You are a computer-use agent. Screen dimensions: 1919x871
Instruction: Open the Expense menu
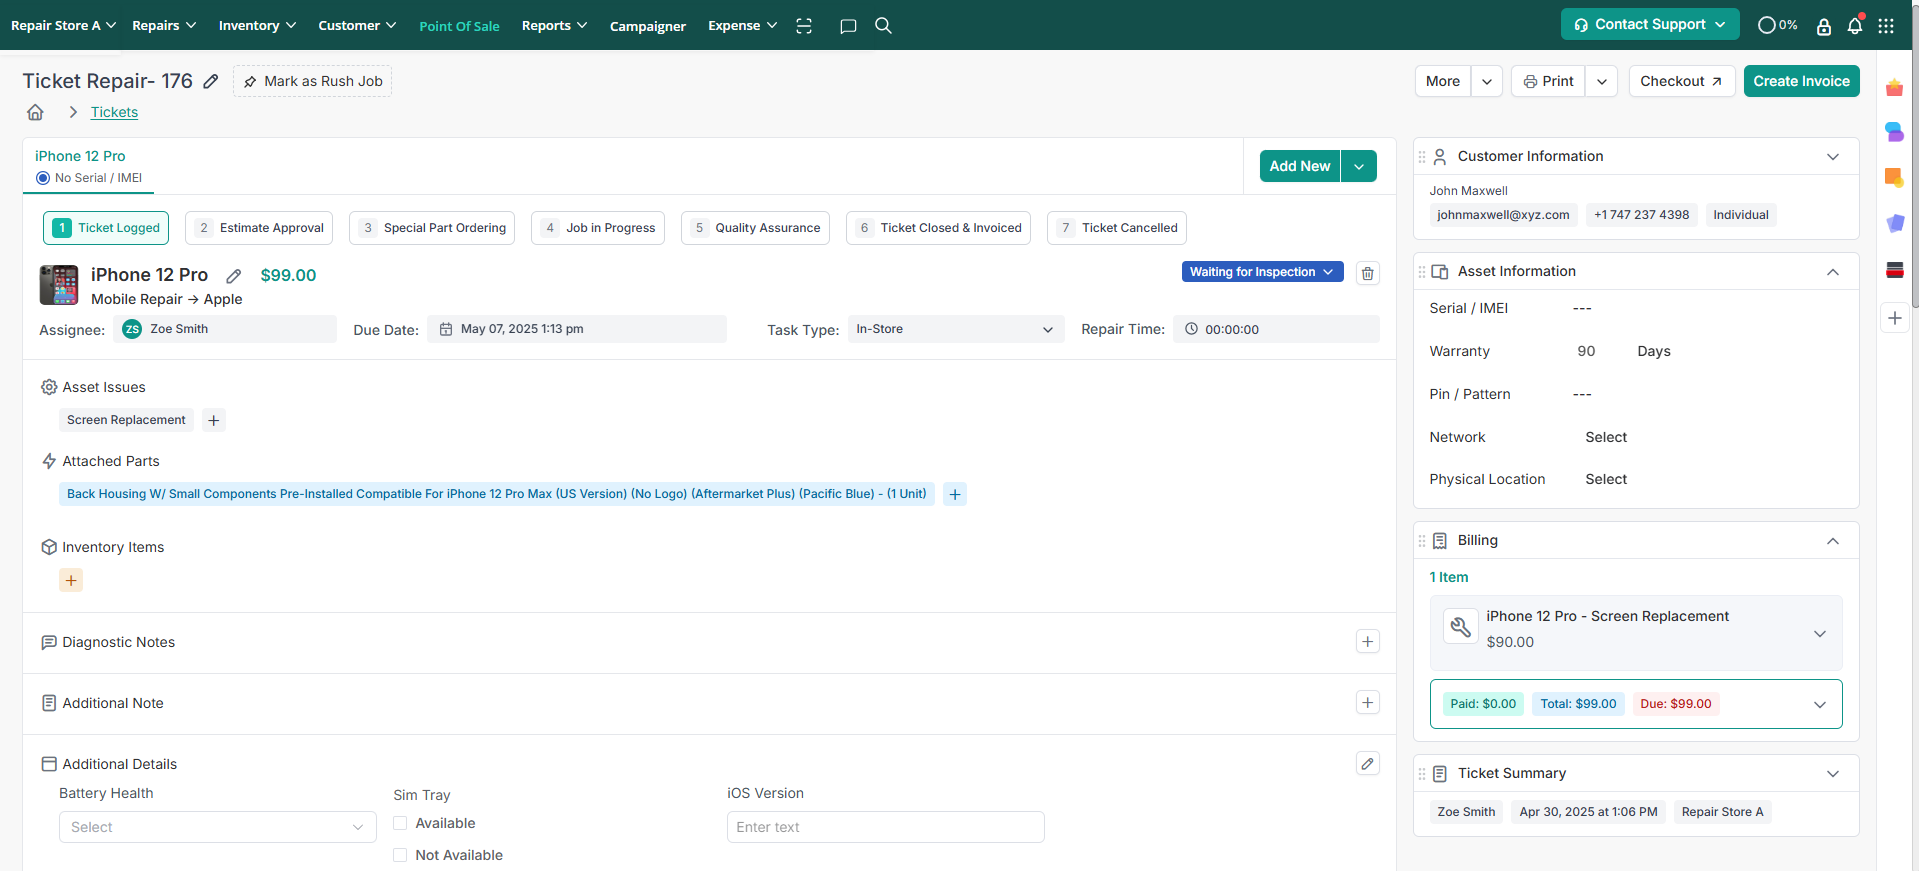pyautogui.click(x=742, y=25)
